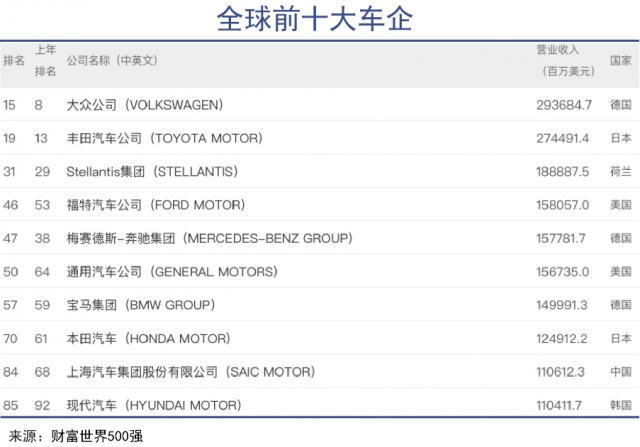This screenshot has width=640, height=447.
Task: Click the 现代汽车 (HYUNDAI MOTOR) name
Action: (x=153, y=405)
